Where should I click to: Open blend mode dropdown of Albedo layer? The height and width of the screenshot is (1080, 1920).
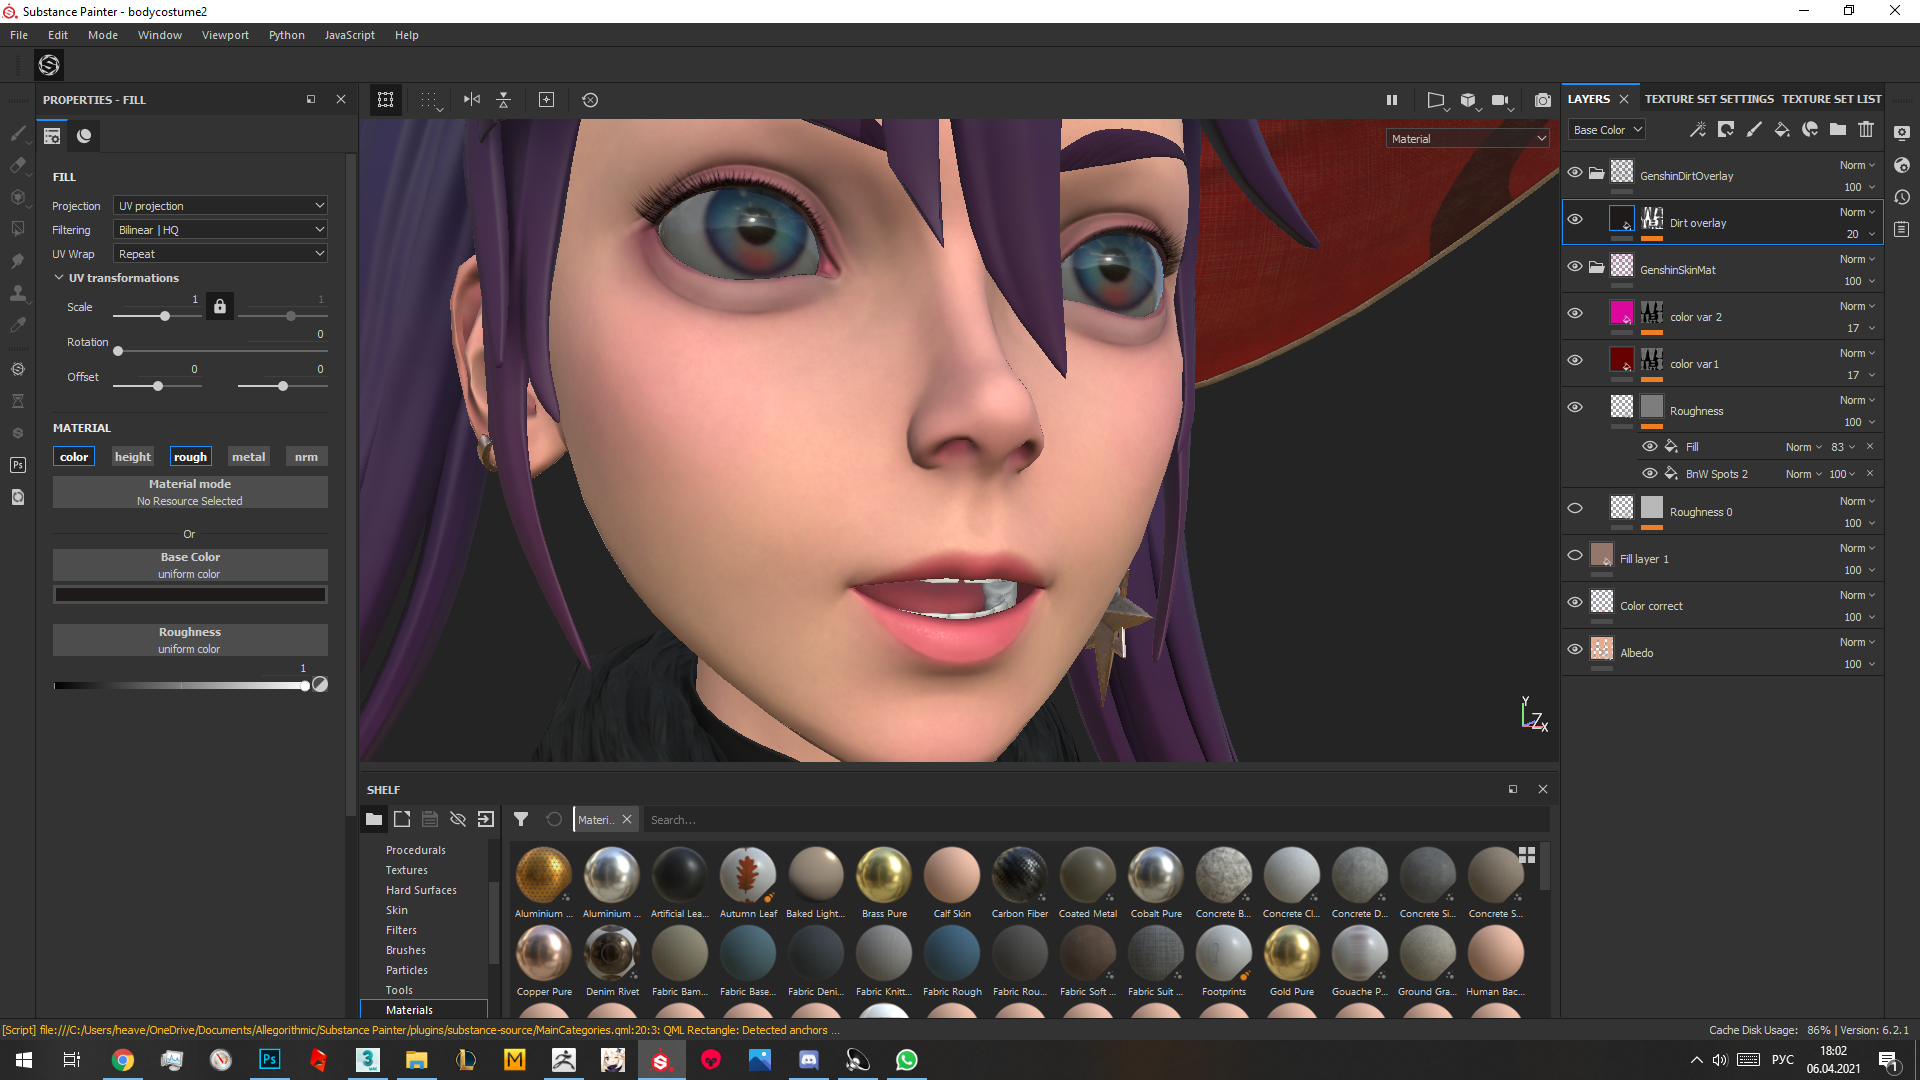1857,642
